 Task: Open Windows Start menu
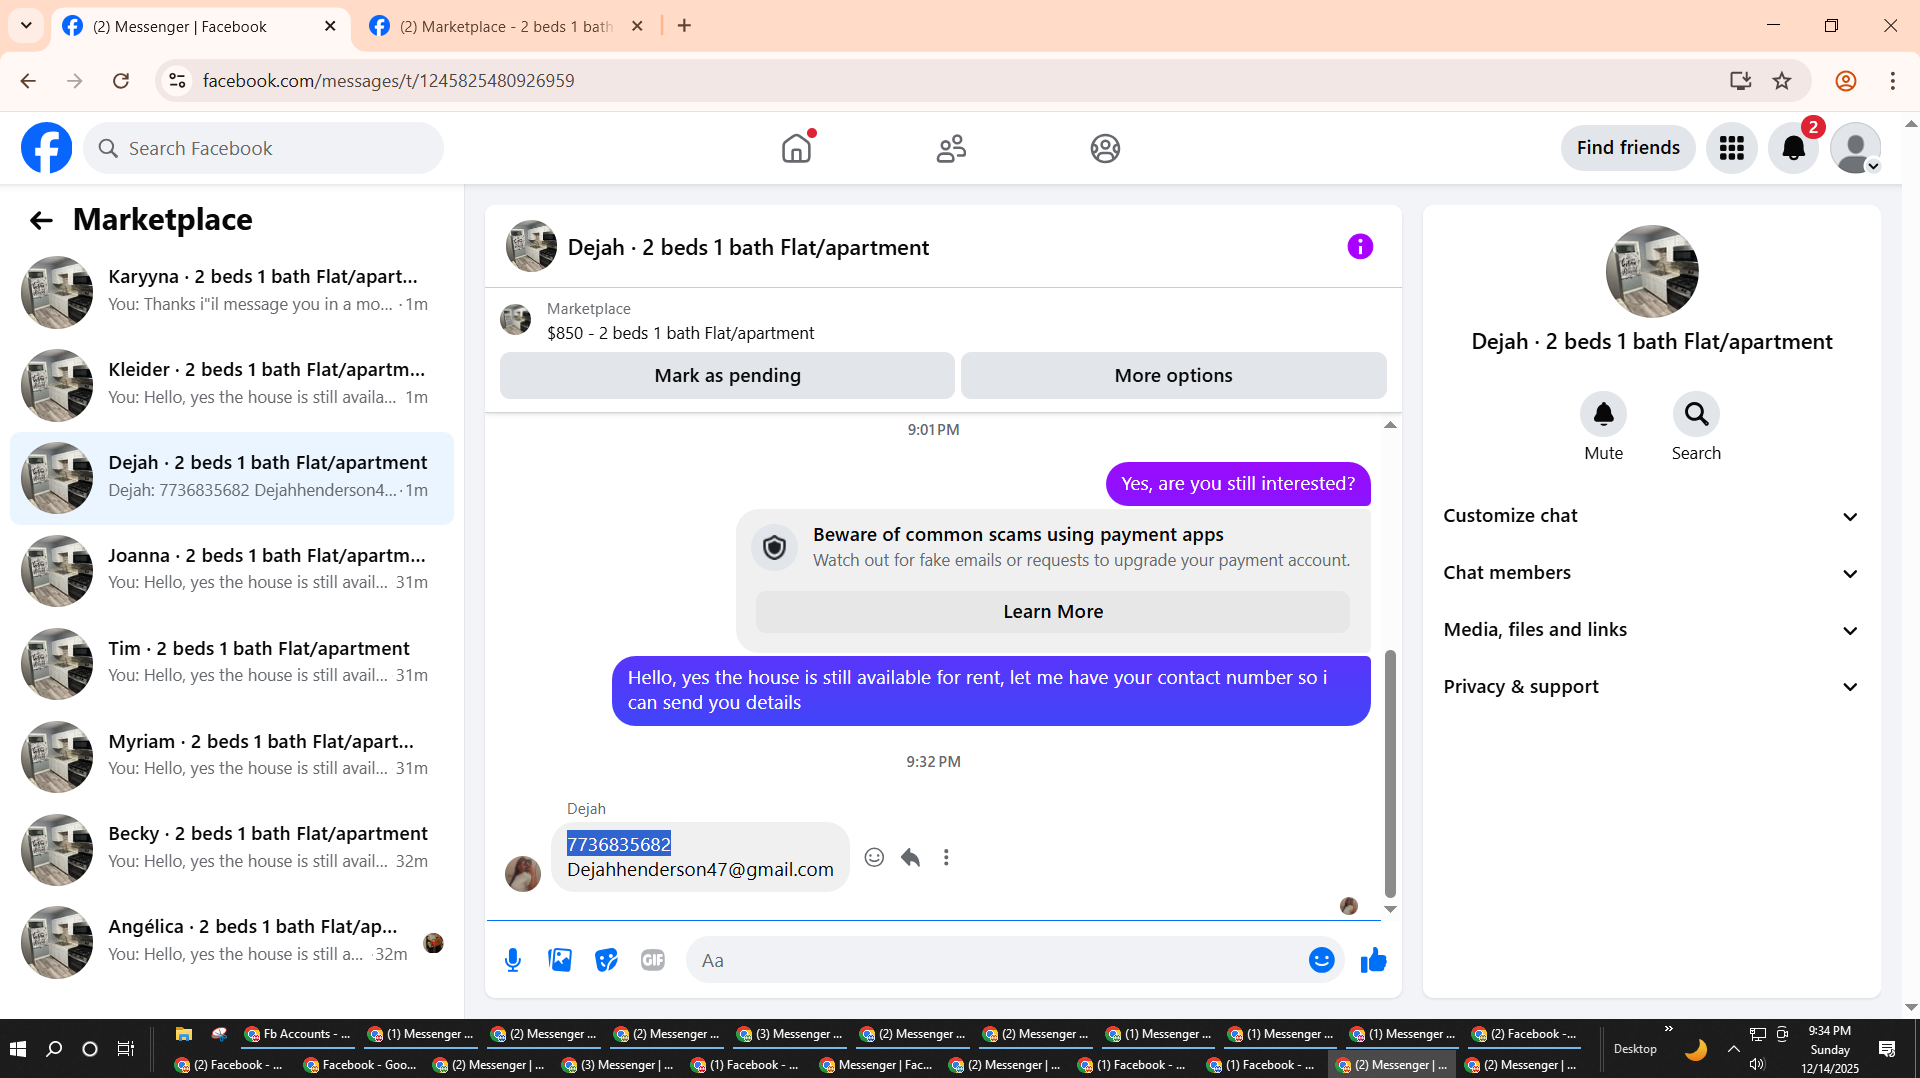[x=17, y=1049]
